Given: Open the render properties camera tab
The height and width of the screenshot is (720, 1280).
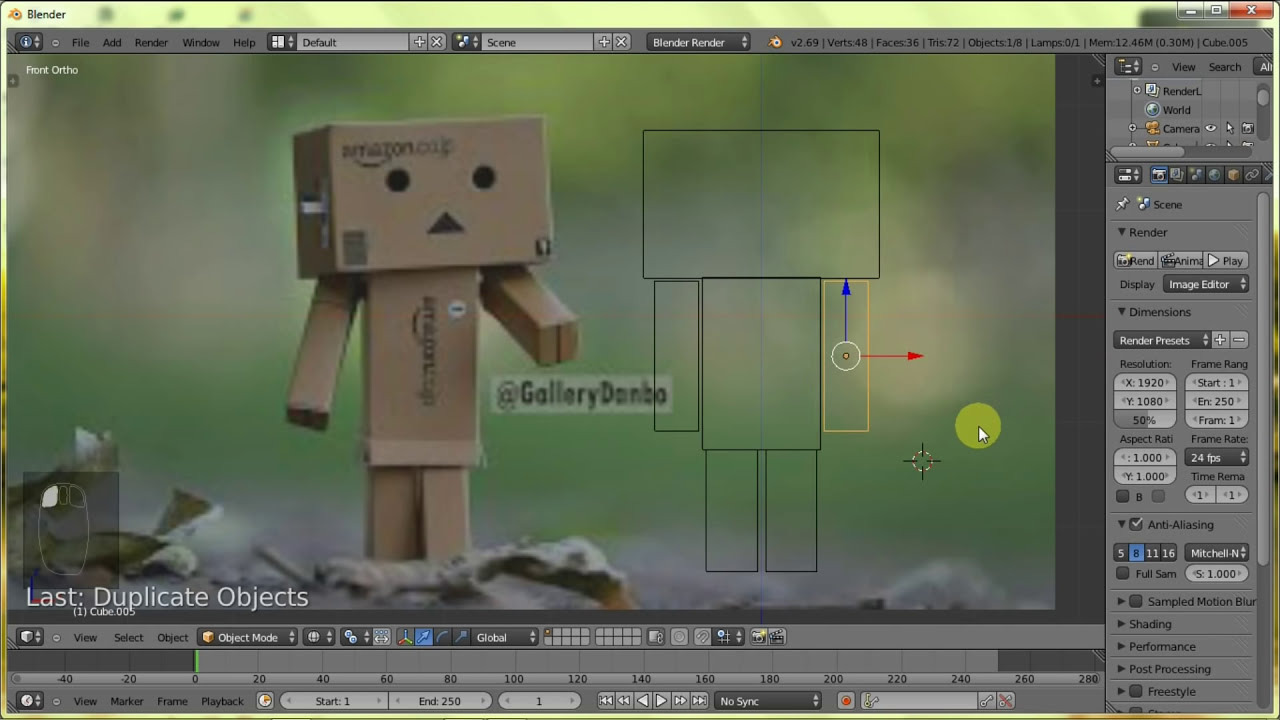Looking at the screenshot, I should click(x=1159, y=175).
